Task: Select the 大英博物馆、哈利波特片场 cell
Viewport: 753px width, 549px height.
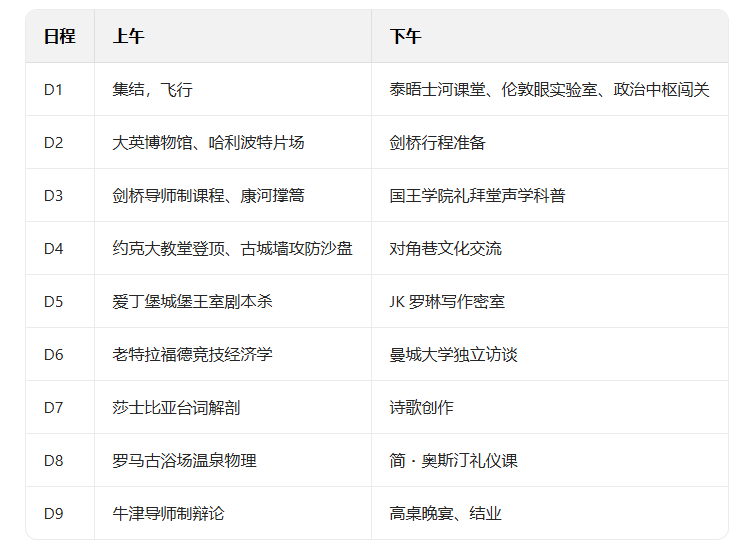Action: coord(208,143)
